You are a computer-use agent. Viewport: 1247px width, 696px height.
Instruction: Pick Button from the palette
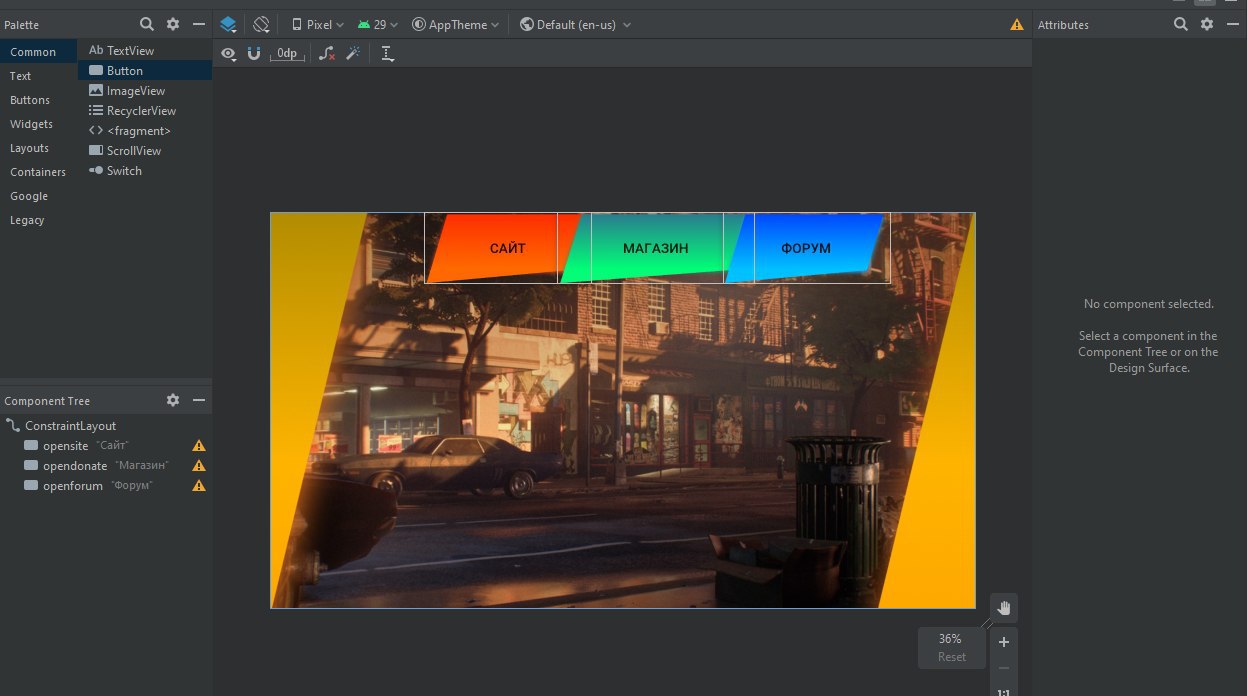pyautogui.click(x=145, y=70)
